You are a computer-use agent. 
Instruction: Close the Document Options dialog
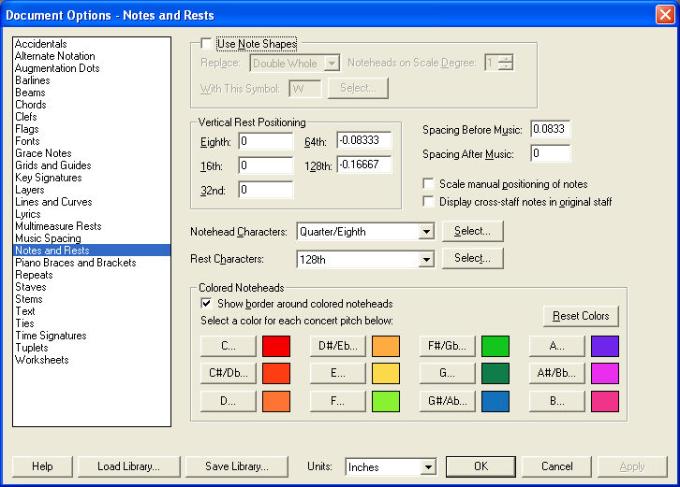click(665, 14)
